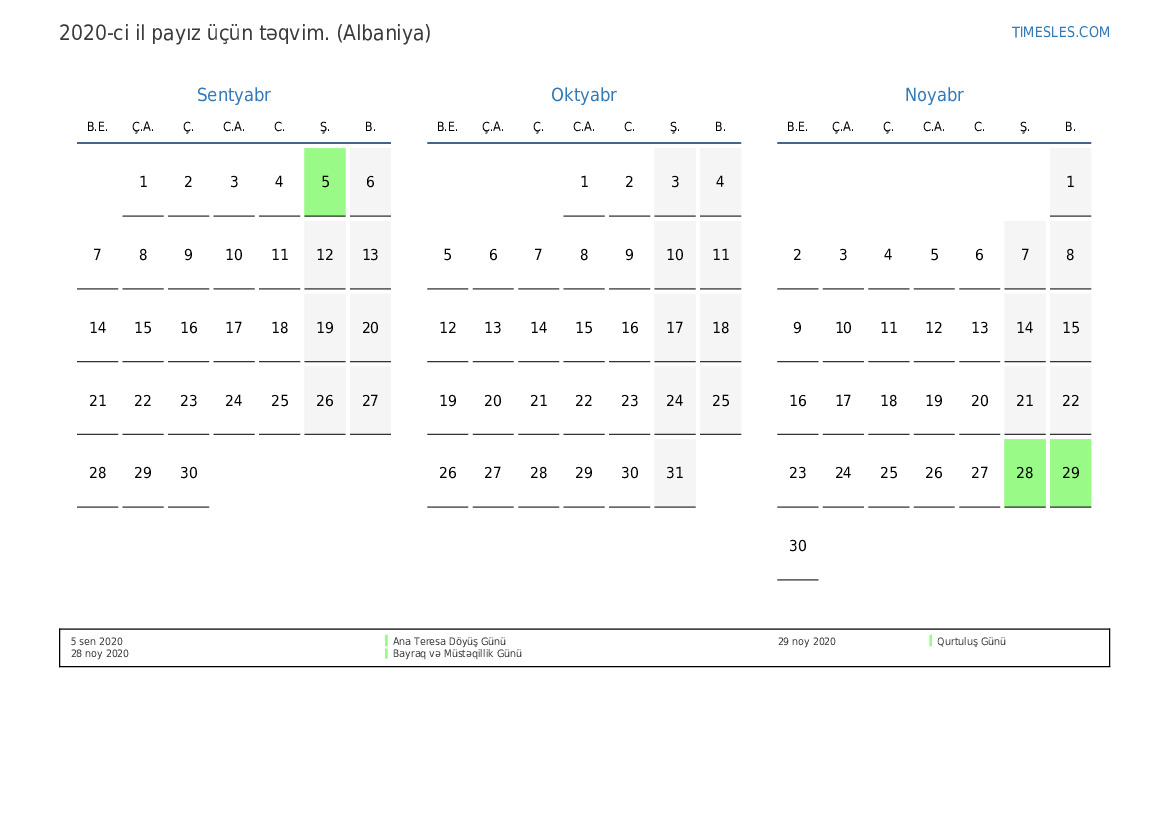
Task: Open the TIMESLES.COM link
Action: click(x=1060, y=32)
